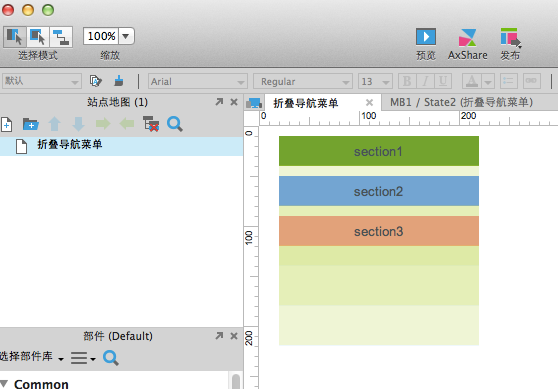This screenshot has width=558, height=389.
Task: Switch to the 折叠导航菜单 canvas tab
Action: (x=305, y=103)
